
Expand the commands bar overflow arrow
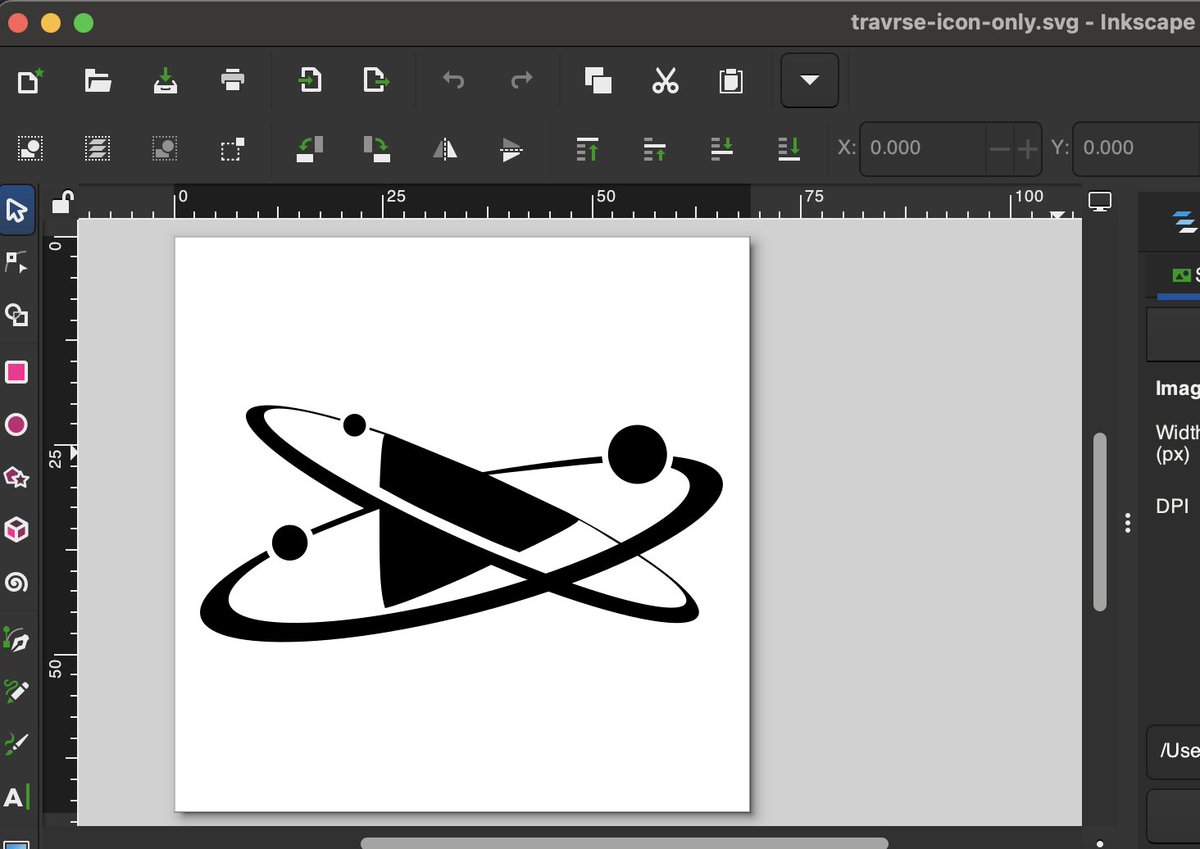810,80
